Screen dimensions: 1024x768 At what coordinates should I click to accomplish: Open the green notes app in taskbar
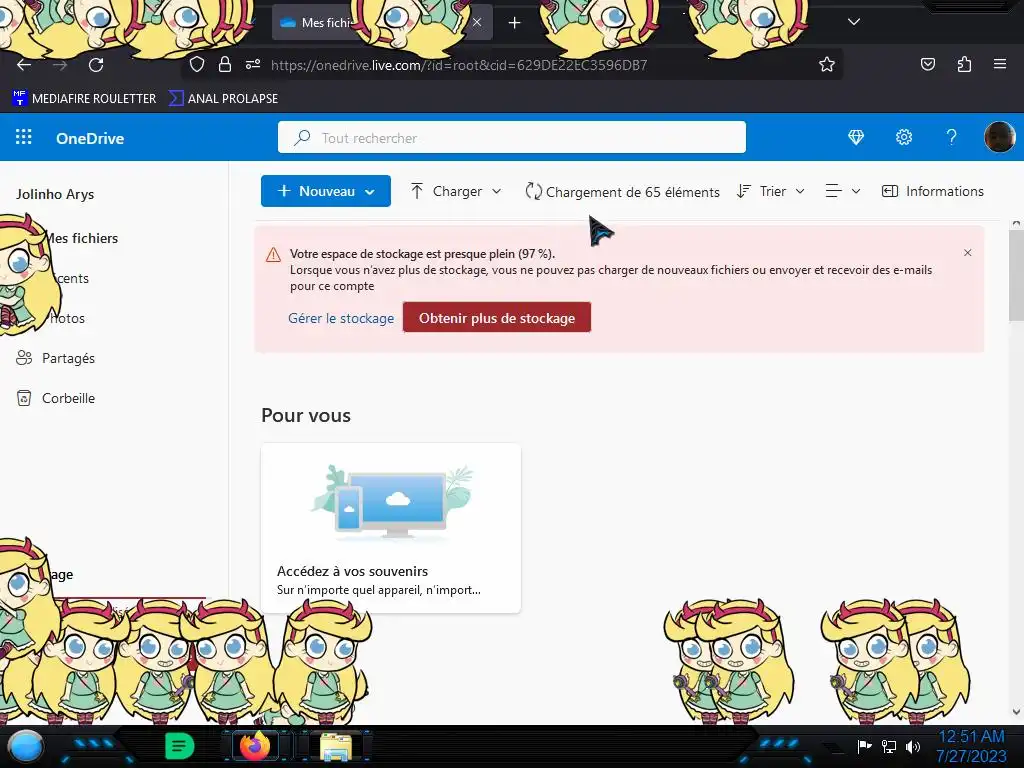pyautogui.click(x=179, y=746)
